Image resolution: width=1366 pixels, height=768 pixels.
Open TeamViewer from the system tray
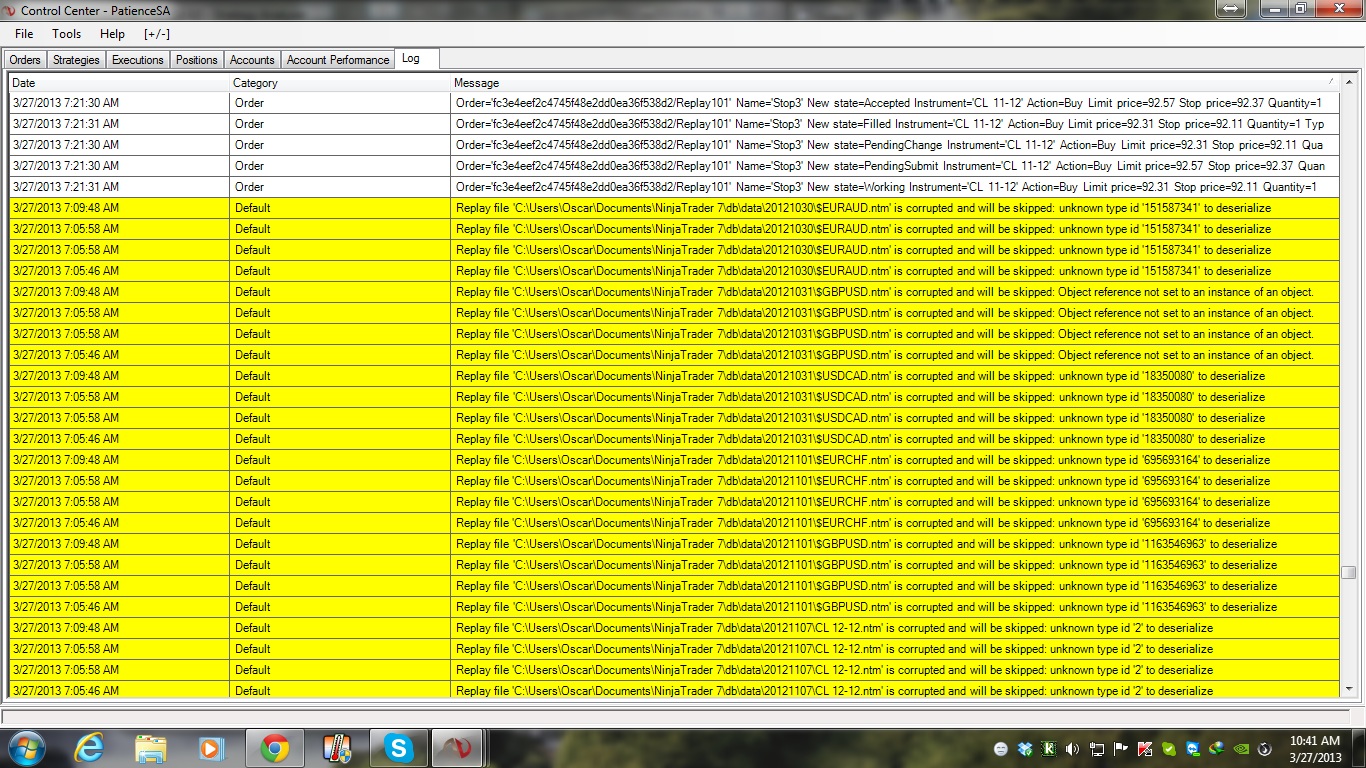[1193, 749]
